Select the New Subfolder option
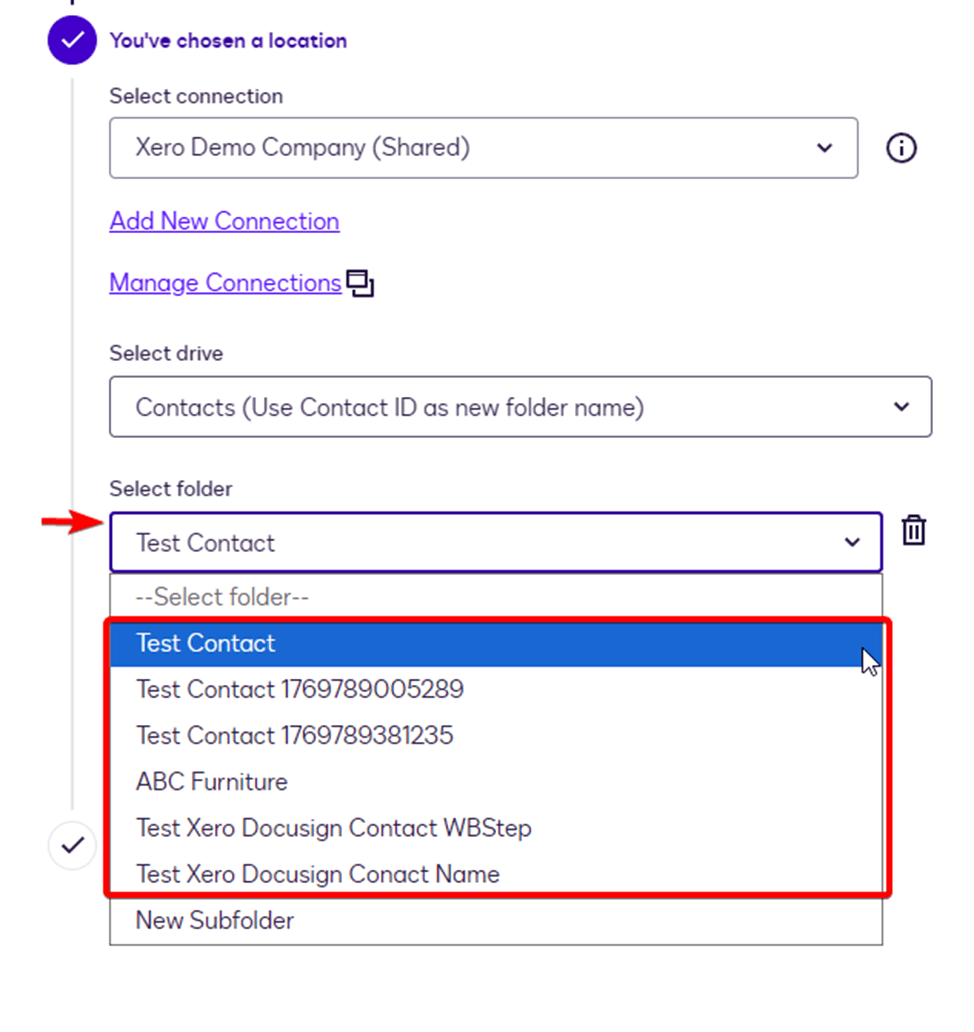974x1032 pixels. (x=215, y=920)
